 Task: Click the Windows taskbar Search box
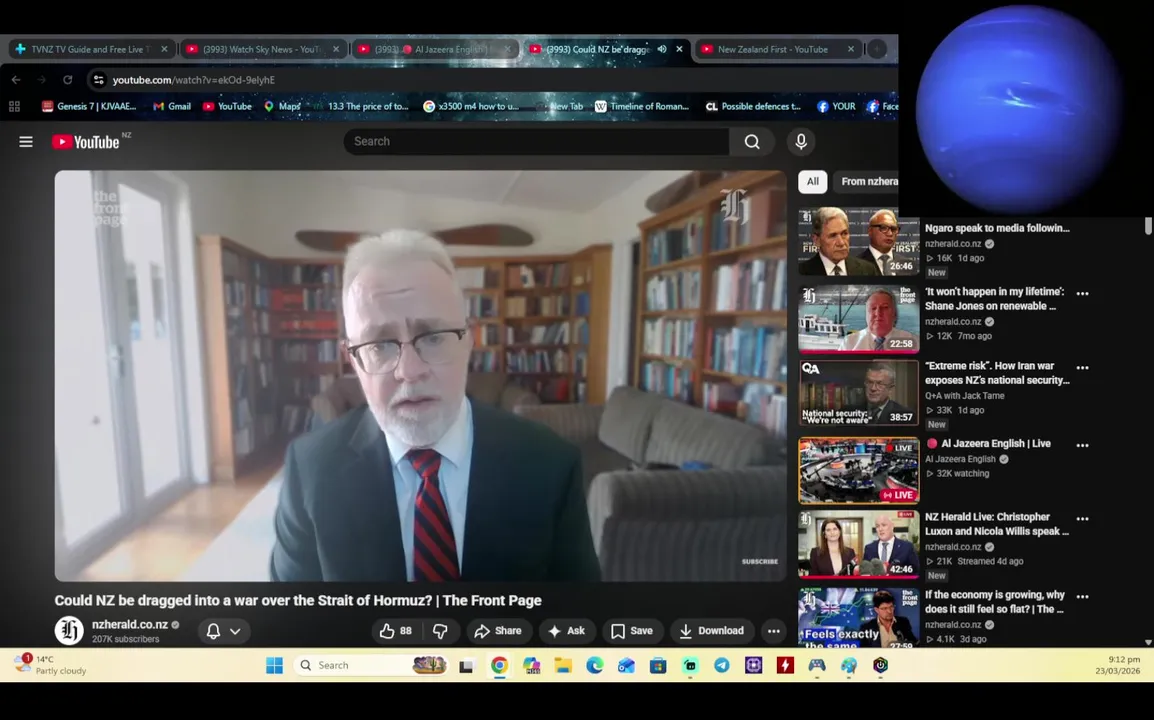tap(370, 666)
